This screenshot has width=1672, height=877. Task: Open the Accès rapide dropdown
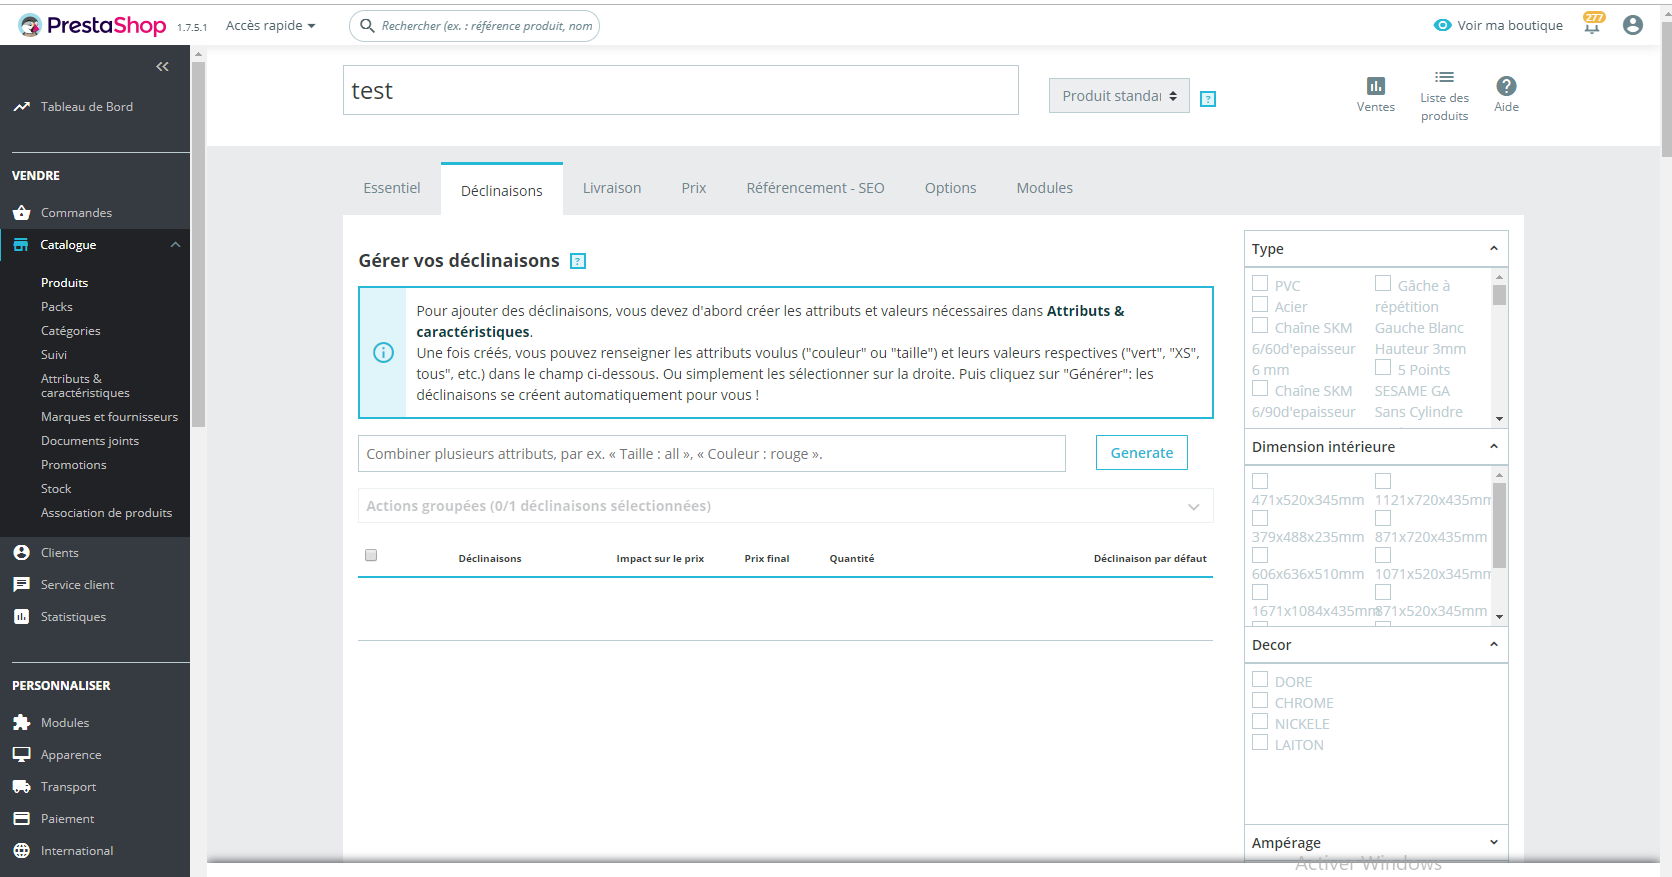click(x=270, y=26)
